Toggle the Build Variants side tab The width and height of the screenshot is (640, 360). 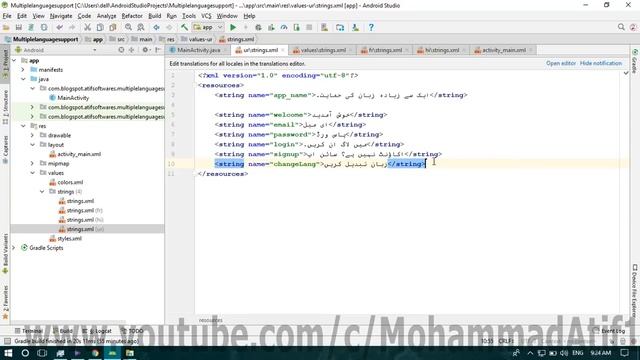pyautogui.click(x=5, y=253)
